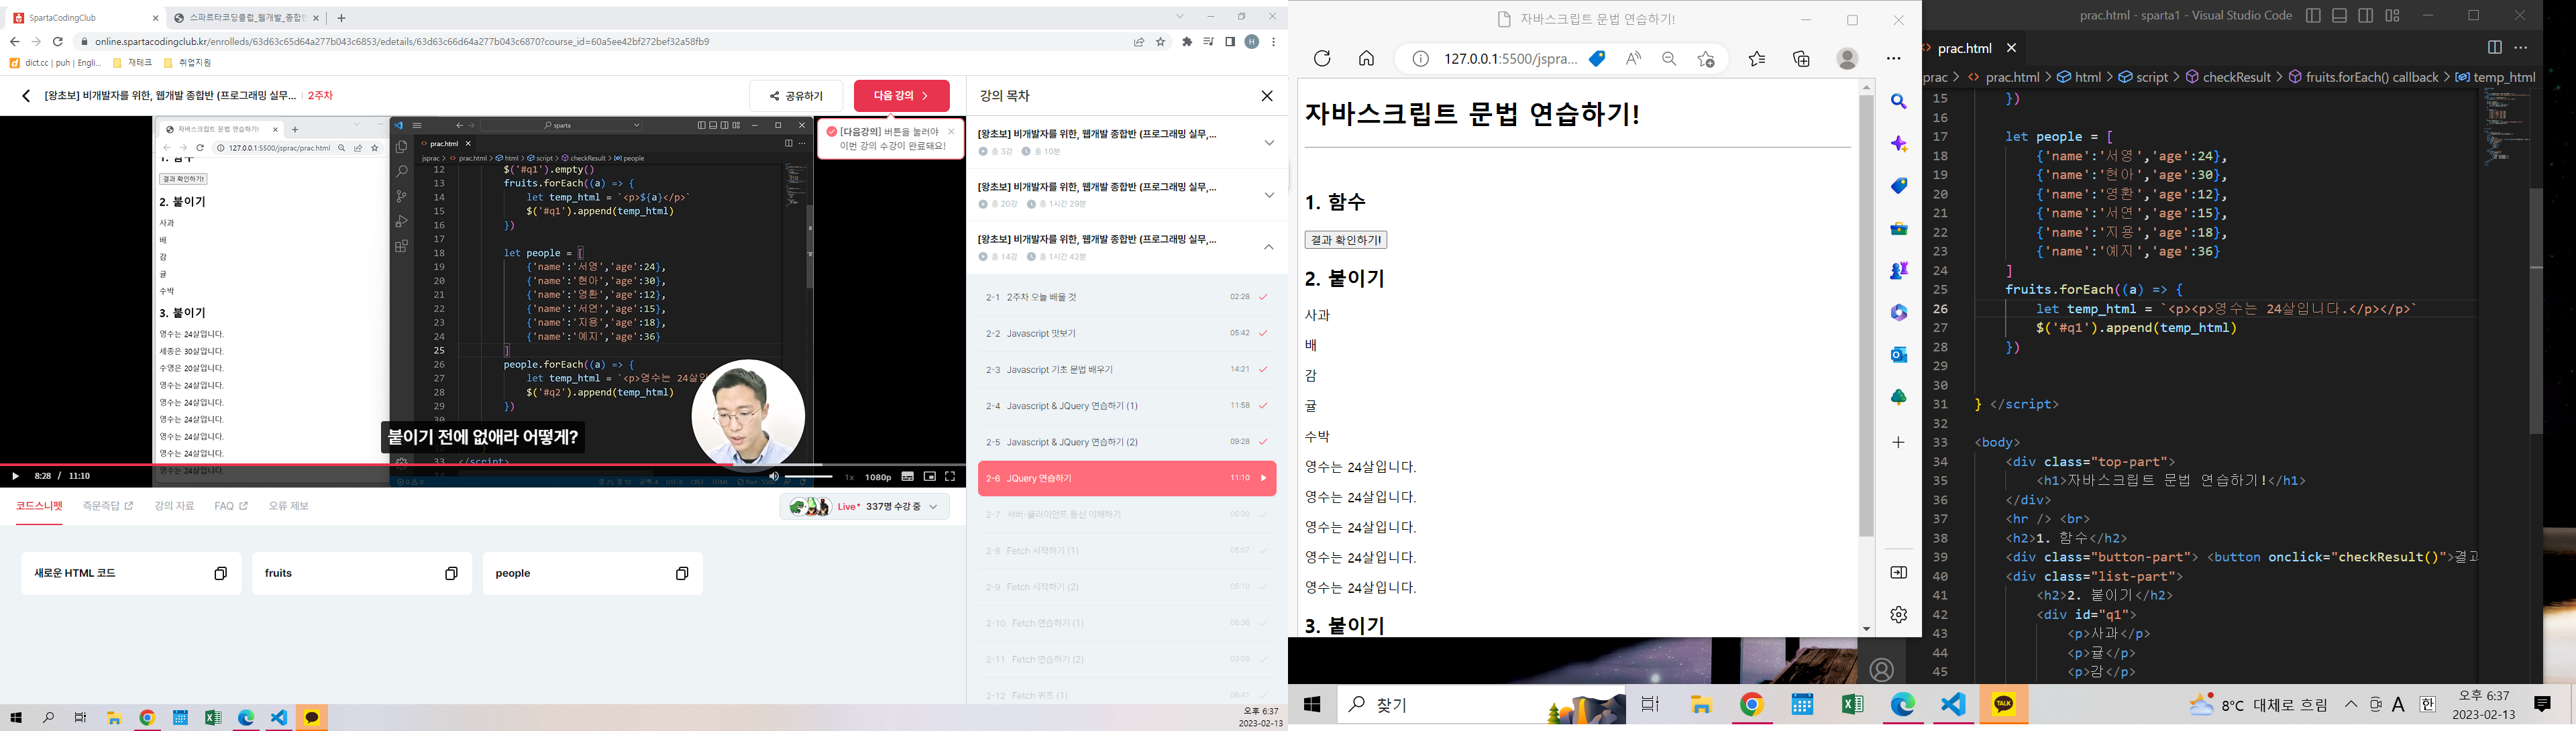Expand the first course chapter (총 3강)
The width and height of the screenshot is (2576, 731).
(x=1269, y=142)
